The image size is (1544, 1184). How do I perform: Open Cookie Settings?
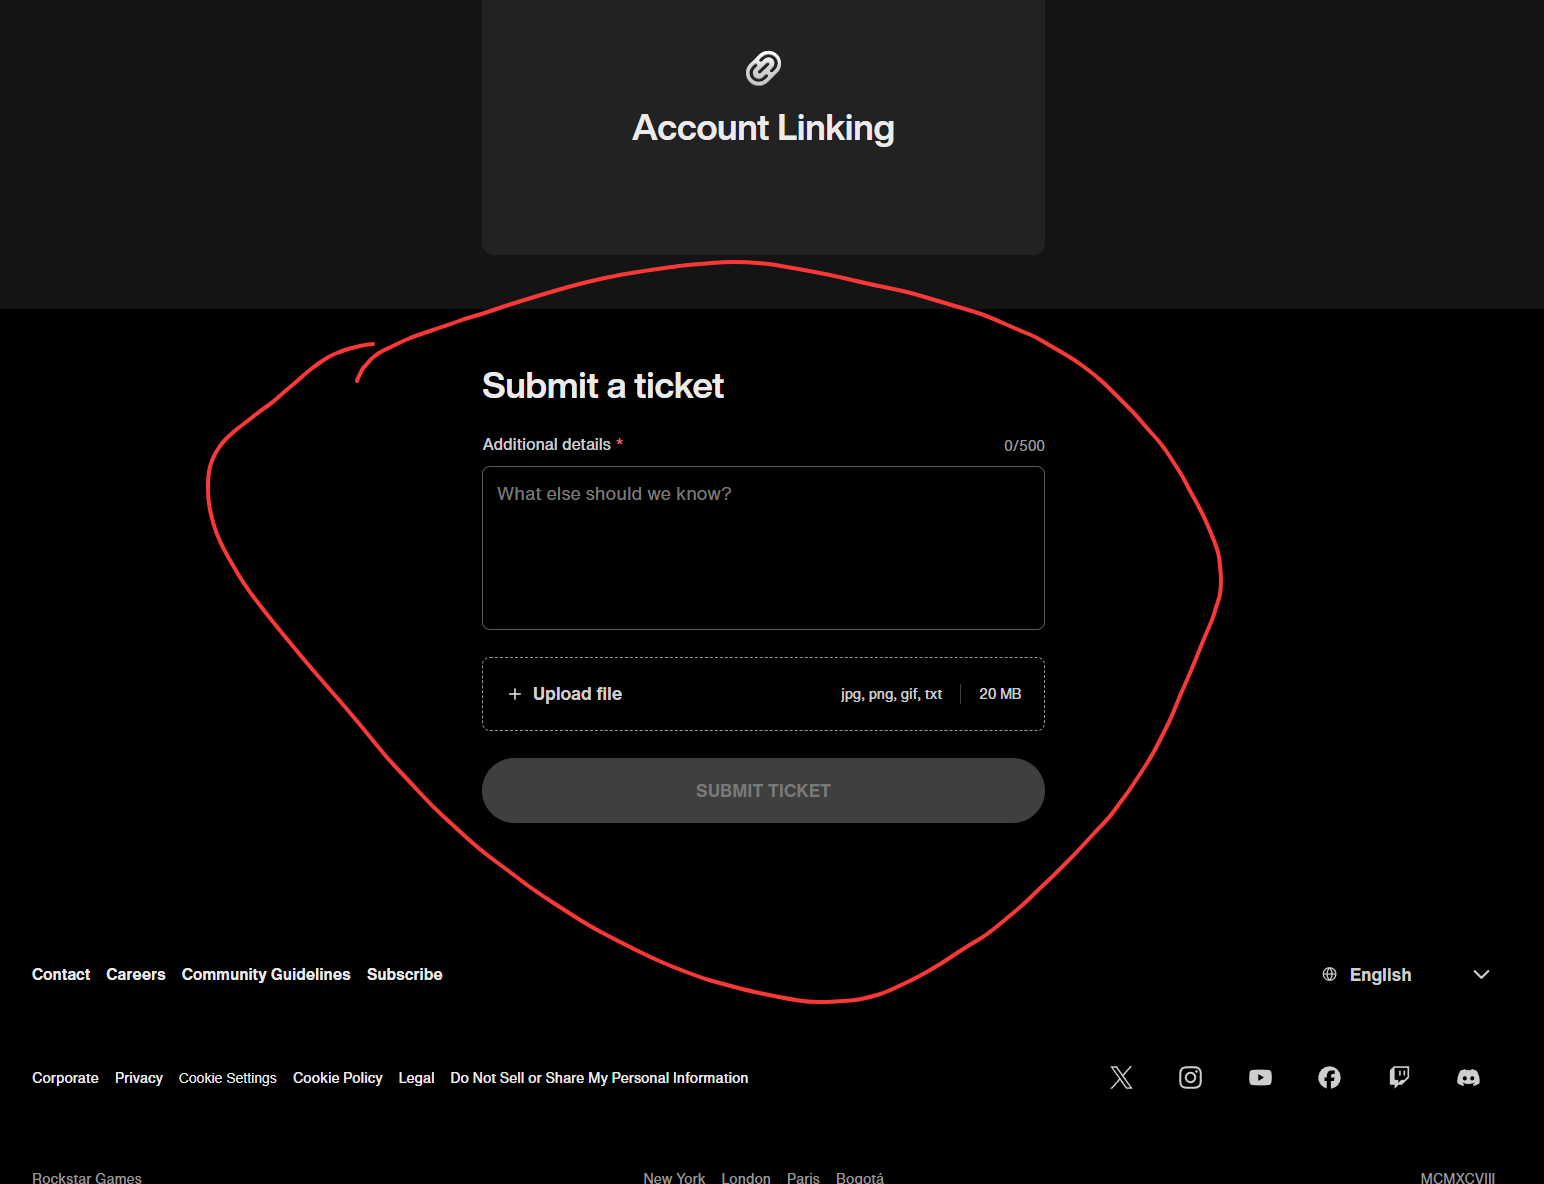pyautogui.click(x=227, y=1078)
